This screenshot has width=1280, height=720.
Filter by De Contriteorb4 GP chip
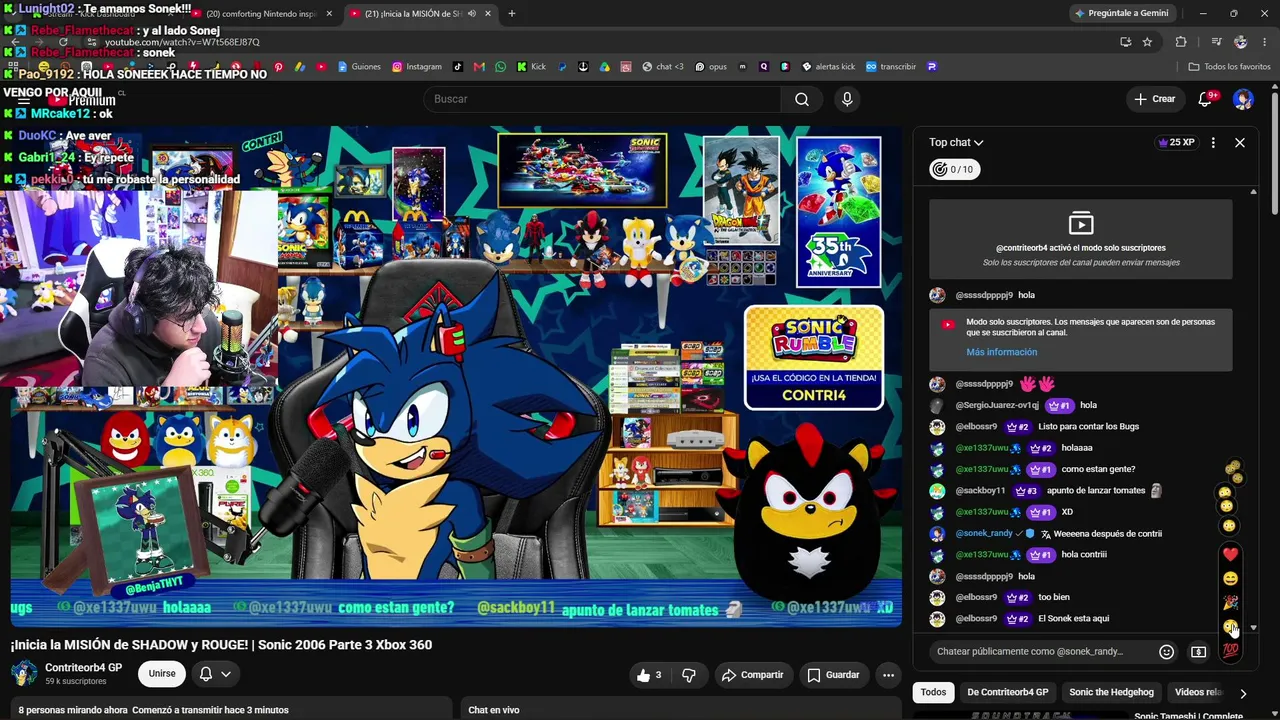pos(1007,692)
